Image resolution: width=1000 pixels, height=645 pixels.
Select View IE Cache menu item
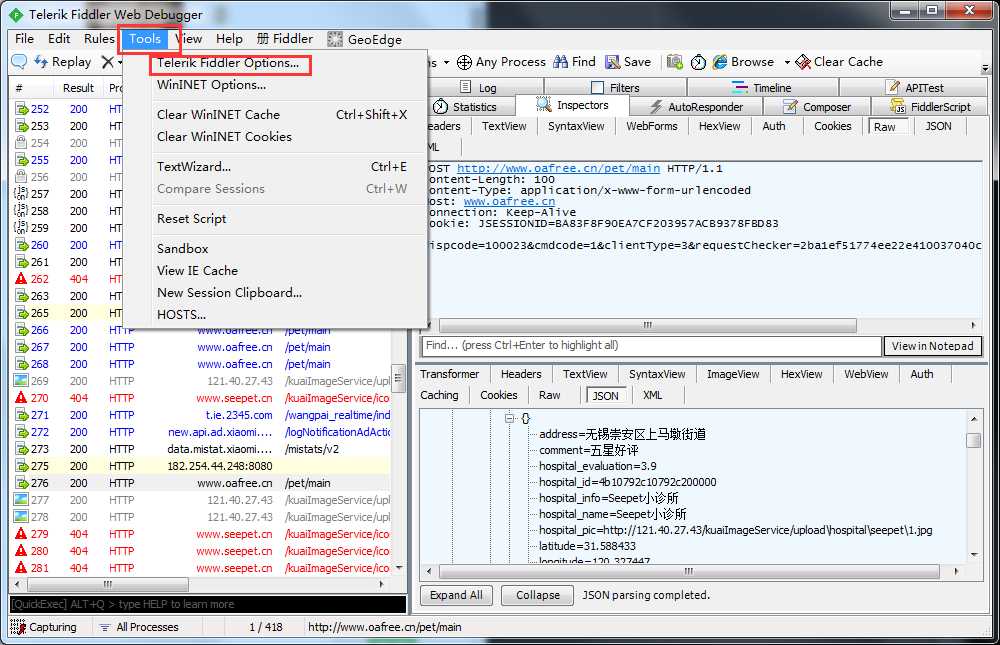197,271
